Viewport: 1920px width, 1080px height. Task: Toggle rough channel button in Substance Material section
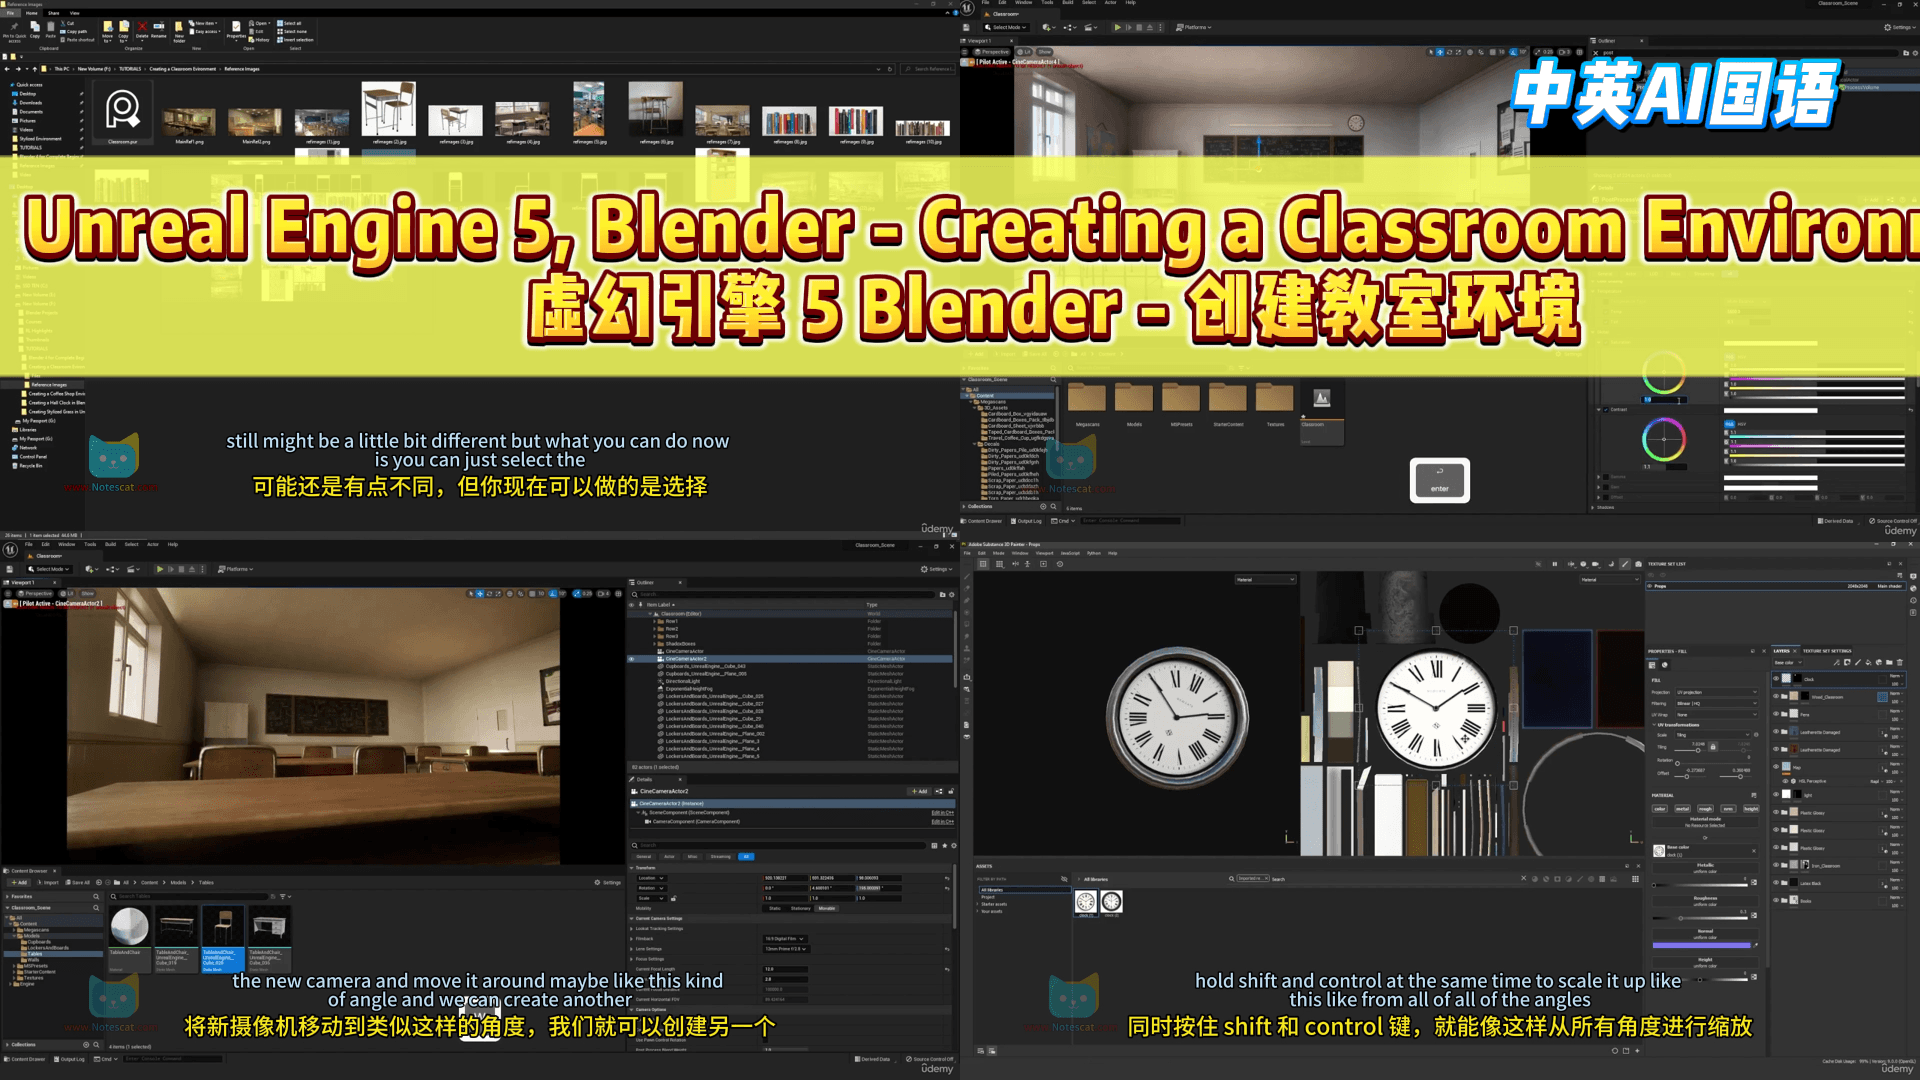click(x=1705, y=809)
